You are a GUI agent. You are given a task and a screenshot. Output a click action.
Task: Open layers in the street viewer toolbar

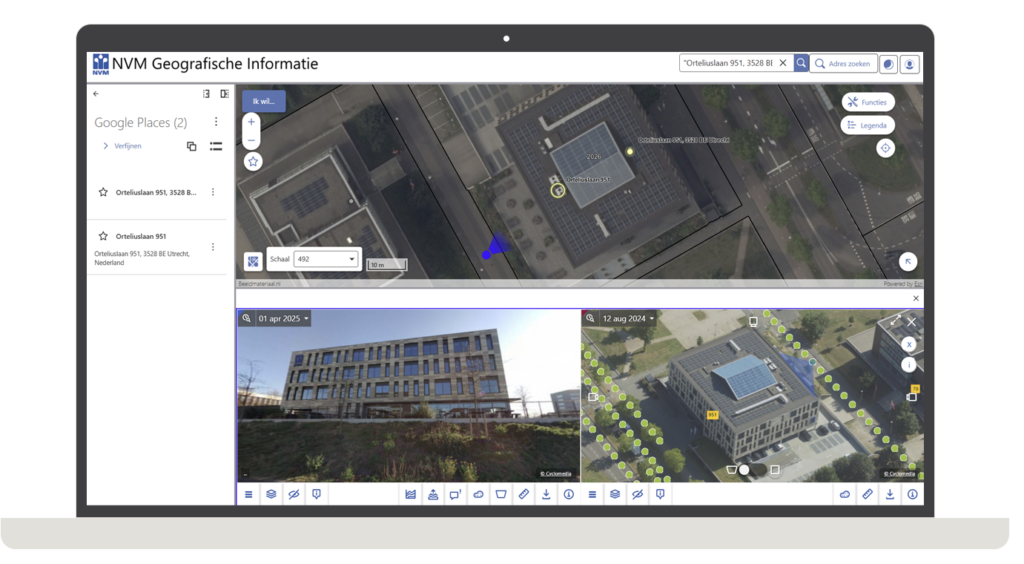(x=271, y=495)
